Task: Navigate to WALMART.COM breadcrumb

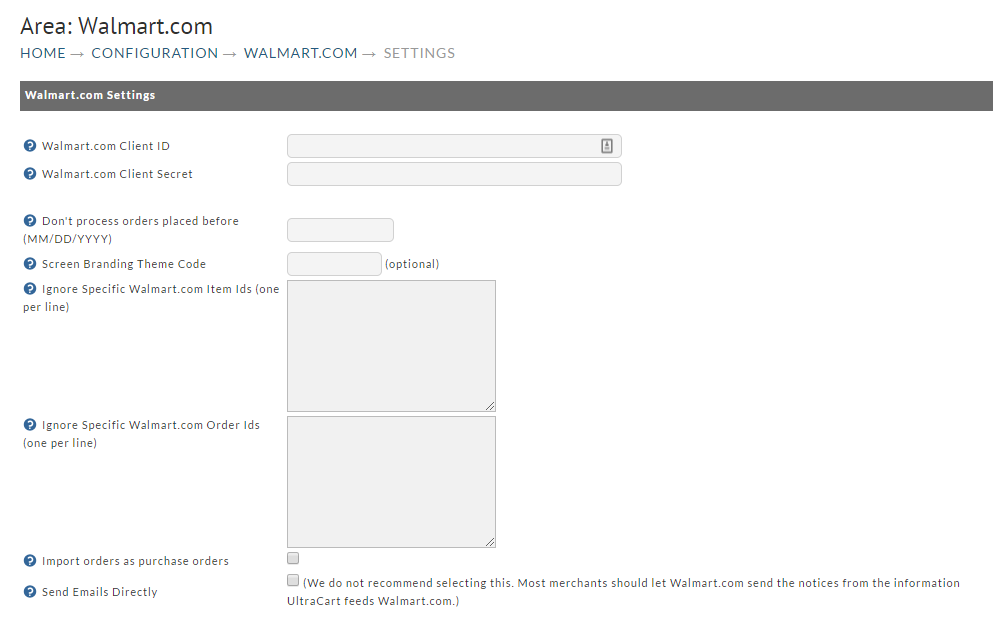Action: click(x=301, y=53)
